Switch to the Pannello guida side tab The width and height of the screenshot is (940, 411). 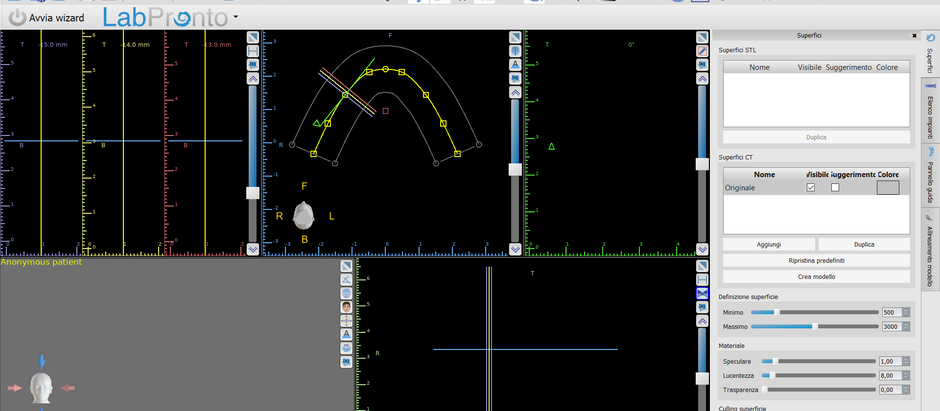[x=929, y=176]
